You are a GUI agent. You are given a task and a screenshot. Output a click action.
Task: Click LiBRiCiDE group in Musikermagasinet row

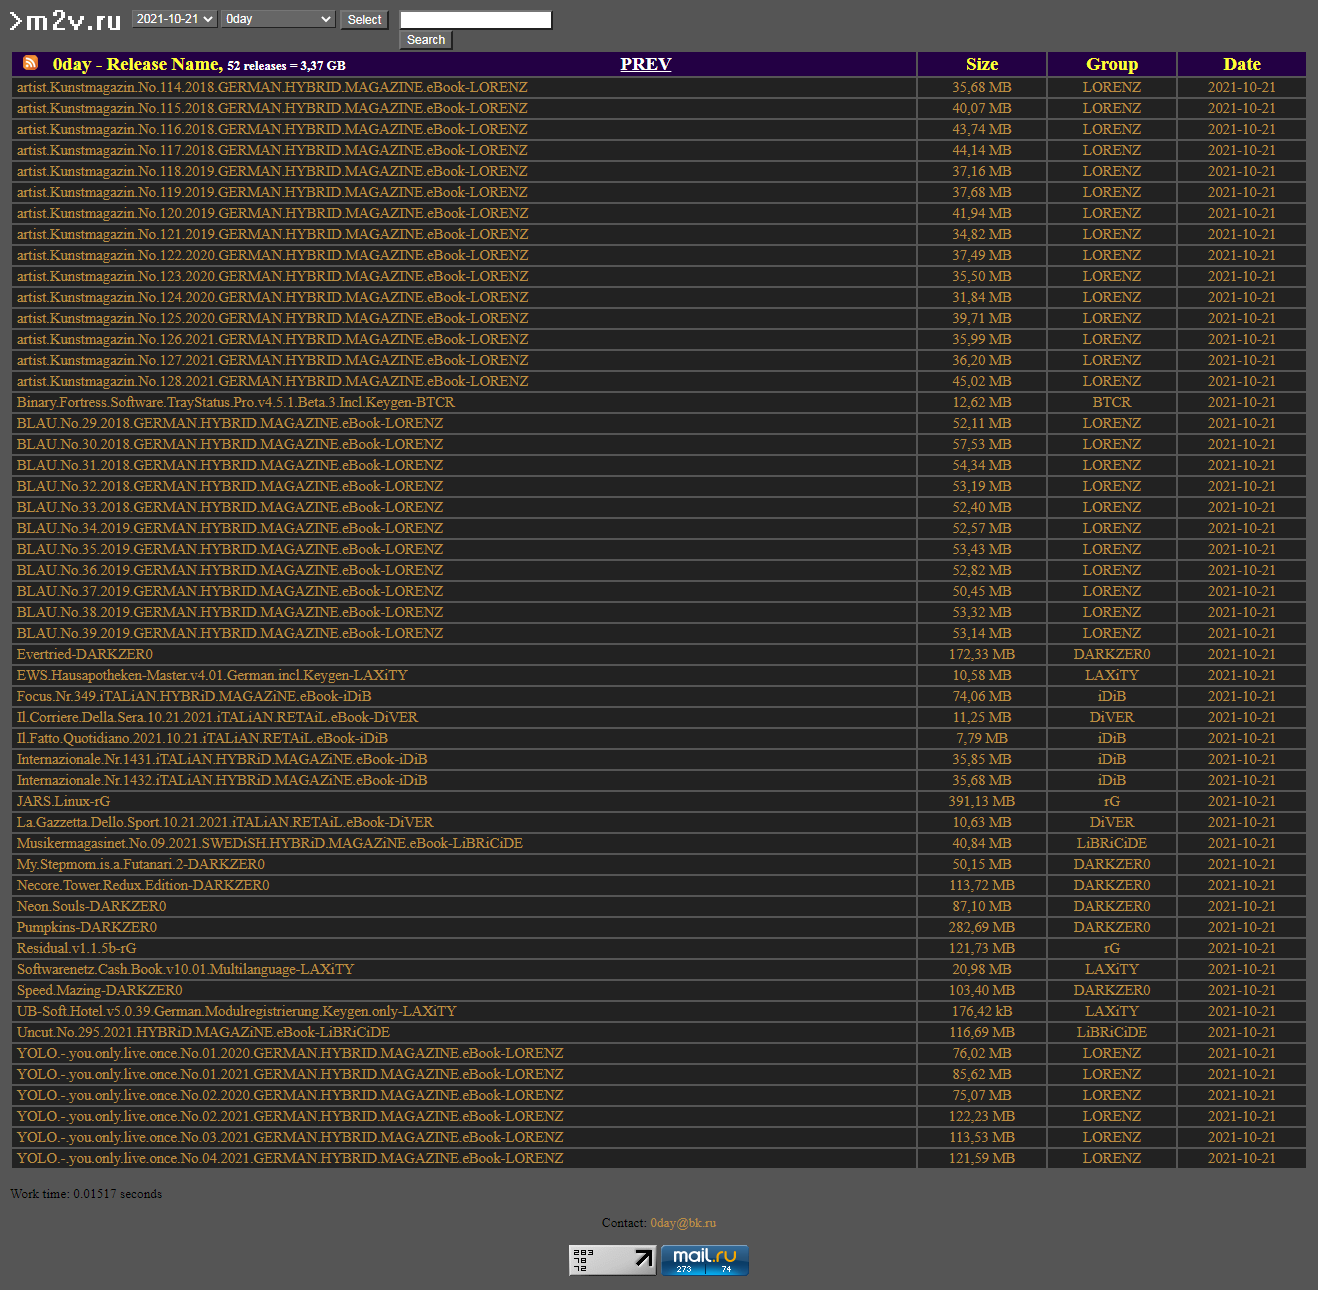1112,843
